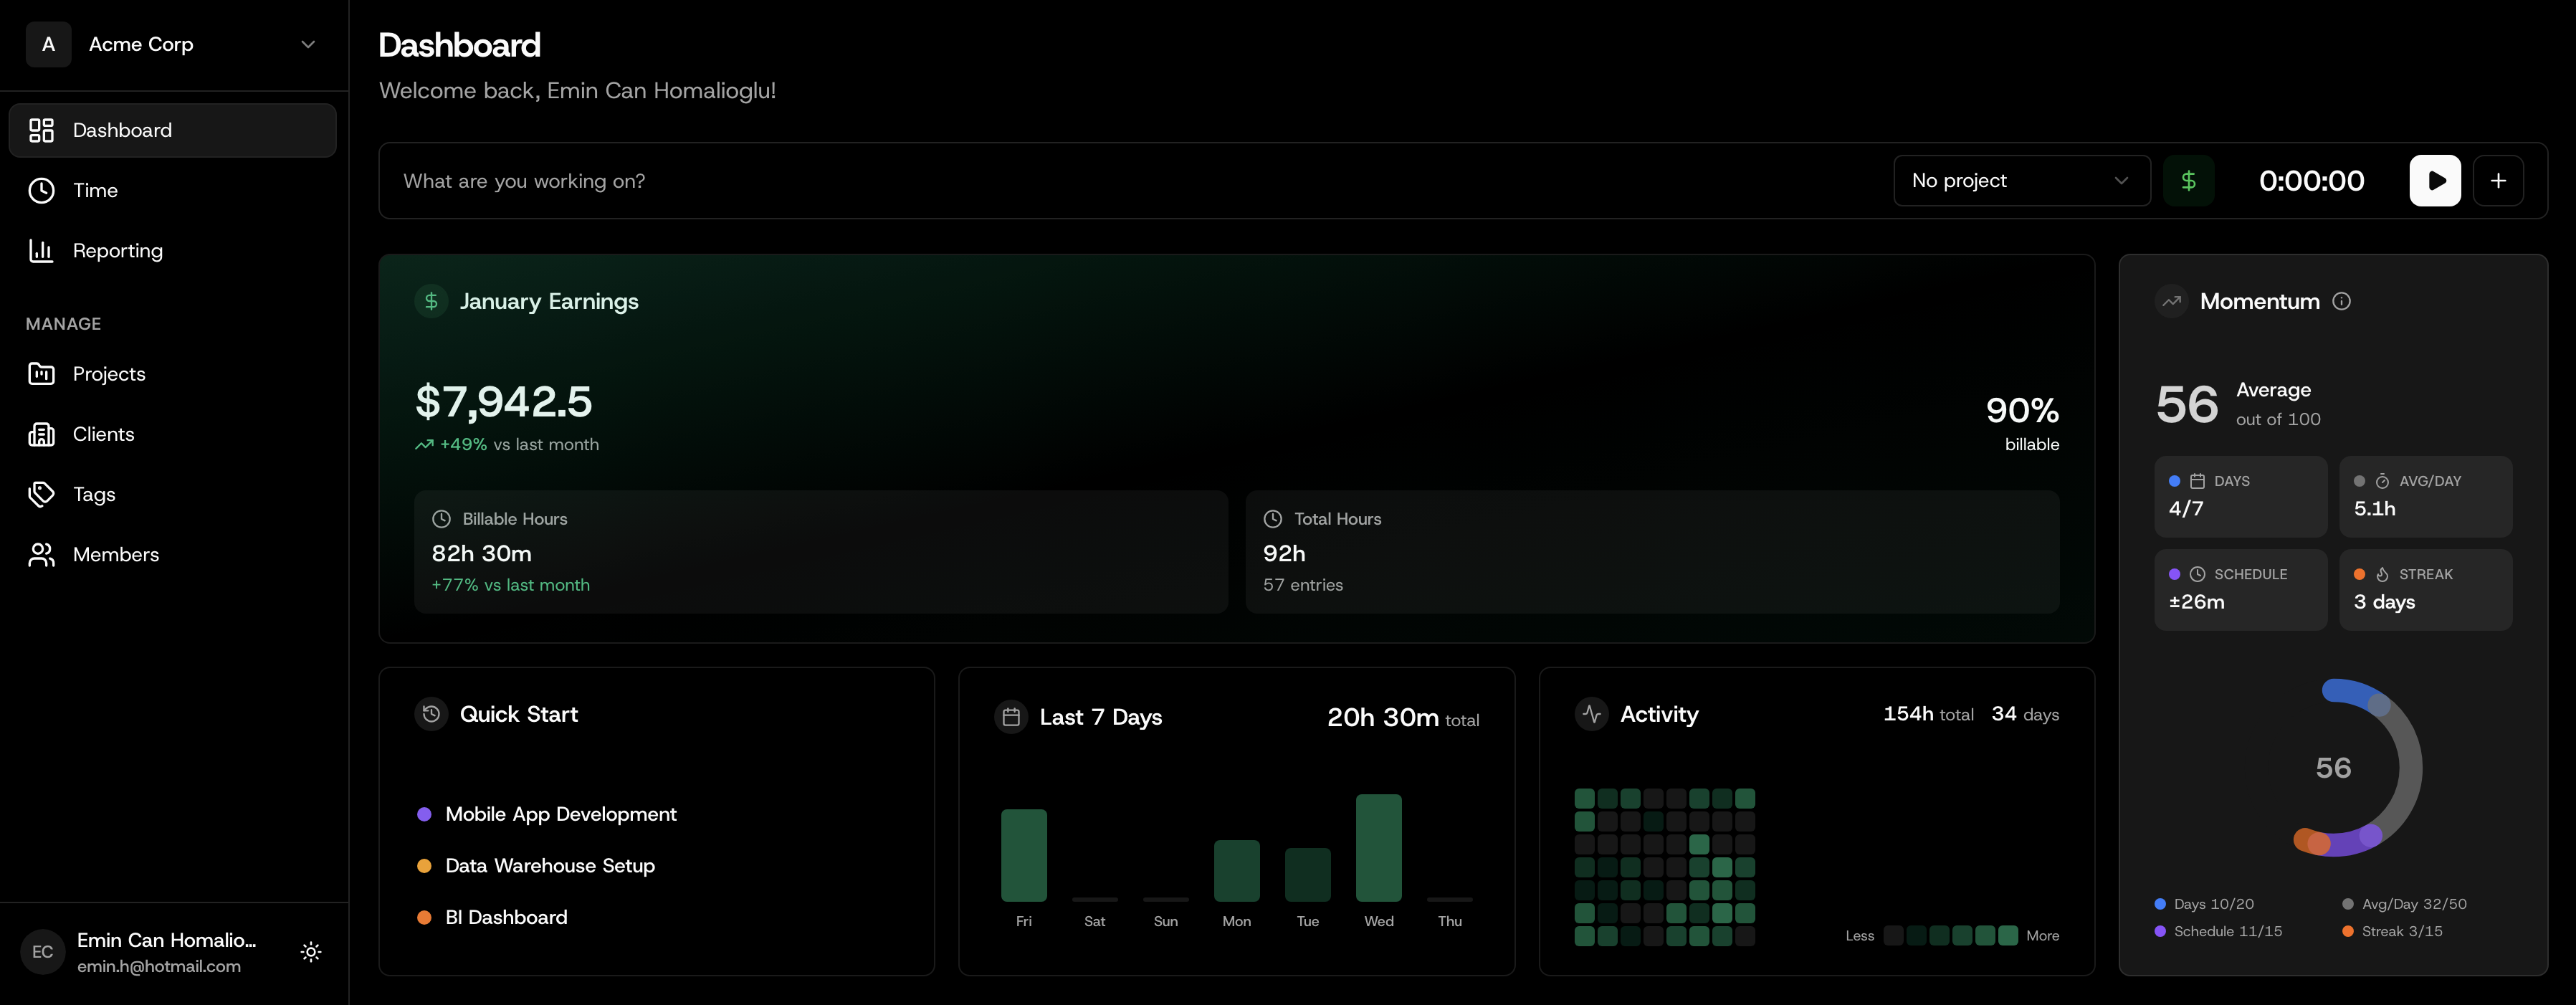
Task: Open Members via the people icon
Action: pos(41,554)
